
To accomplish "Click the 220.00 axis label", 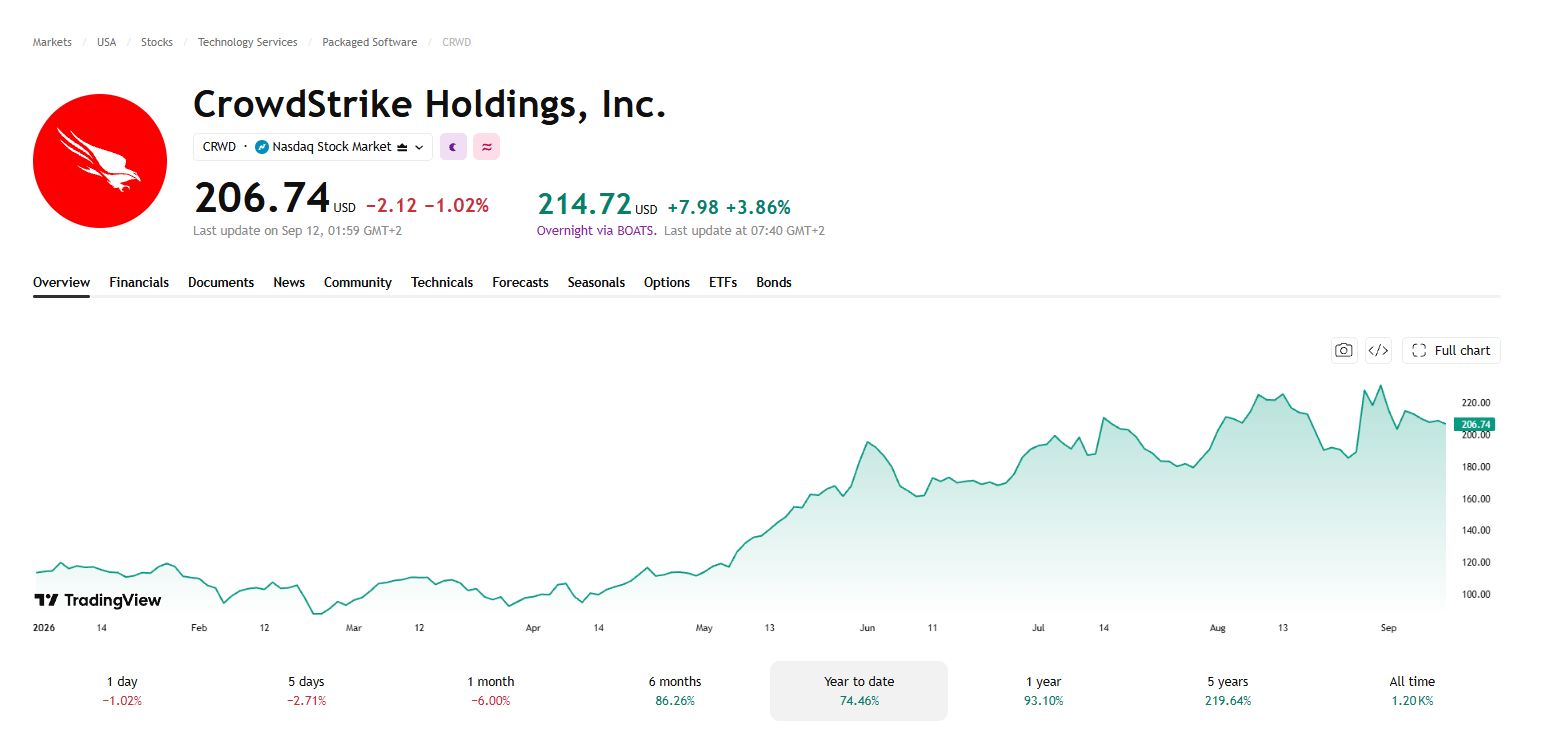I will click(1476, 403).
